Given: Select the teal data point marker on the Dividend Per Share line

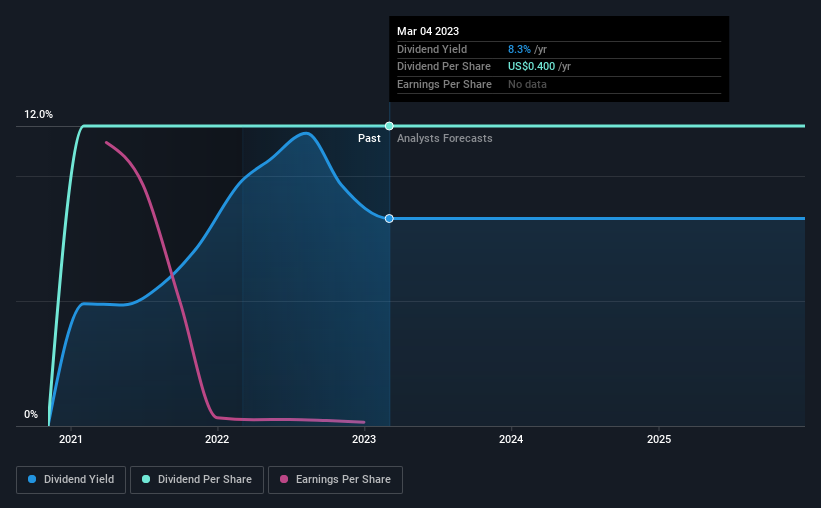Looking at the screenshot, I should (x=389, y=126).
